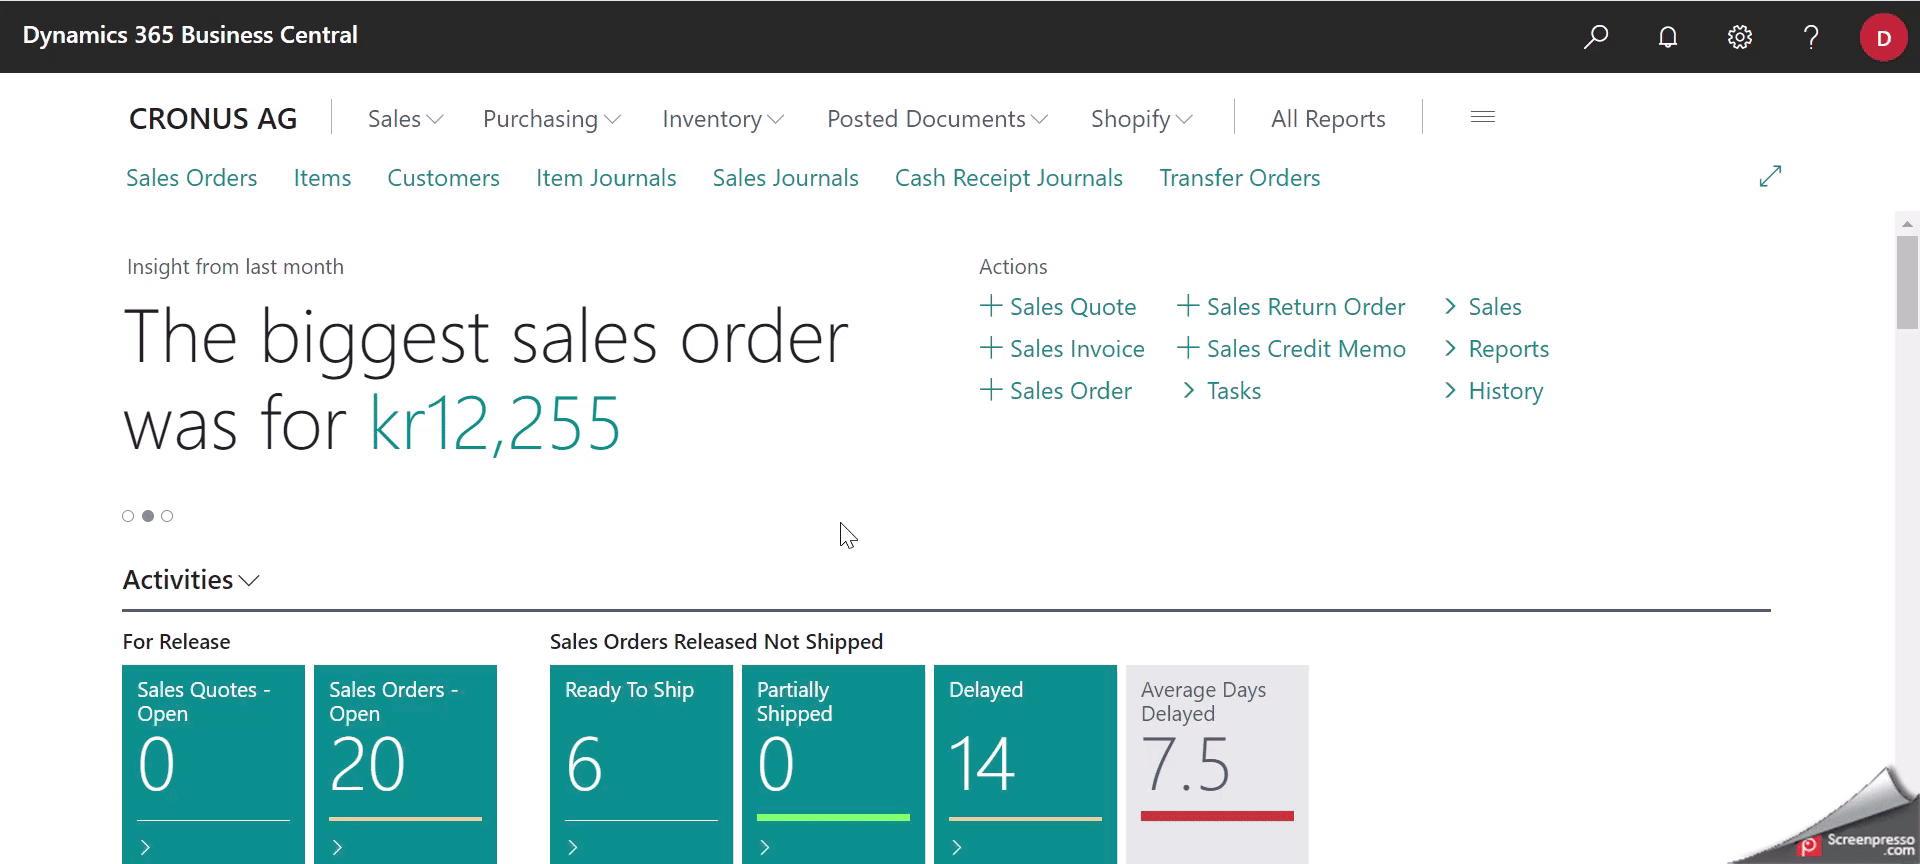1920x864 pixels.
Task: Click the vertical scrollbar thumb
Action: coord(1907,282)
